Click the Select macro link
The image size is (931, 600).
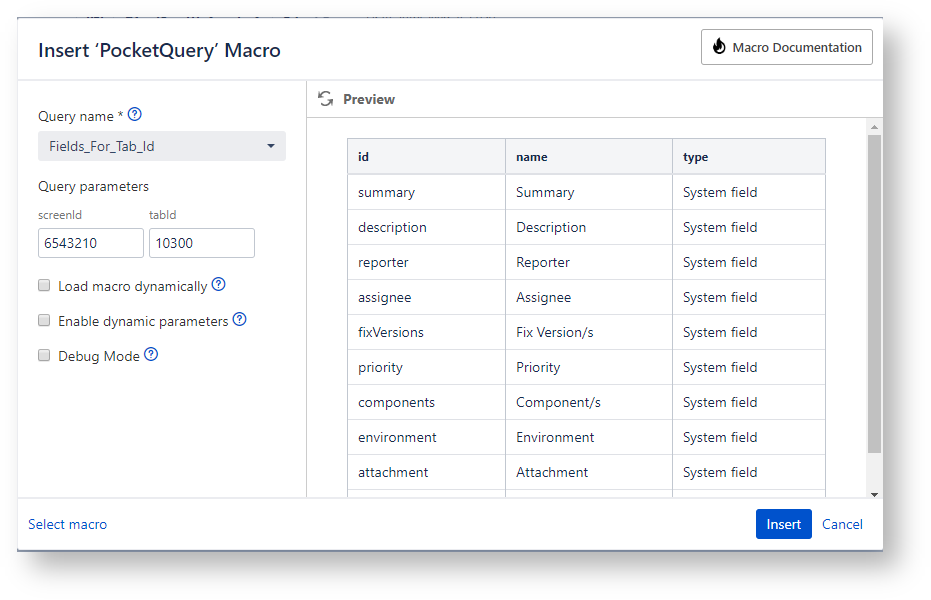(x=67, y=524)
